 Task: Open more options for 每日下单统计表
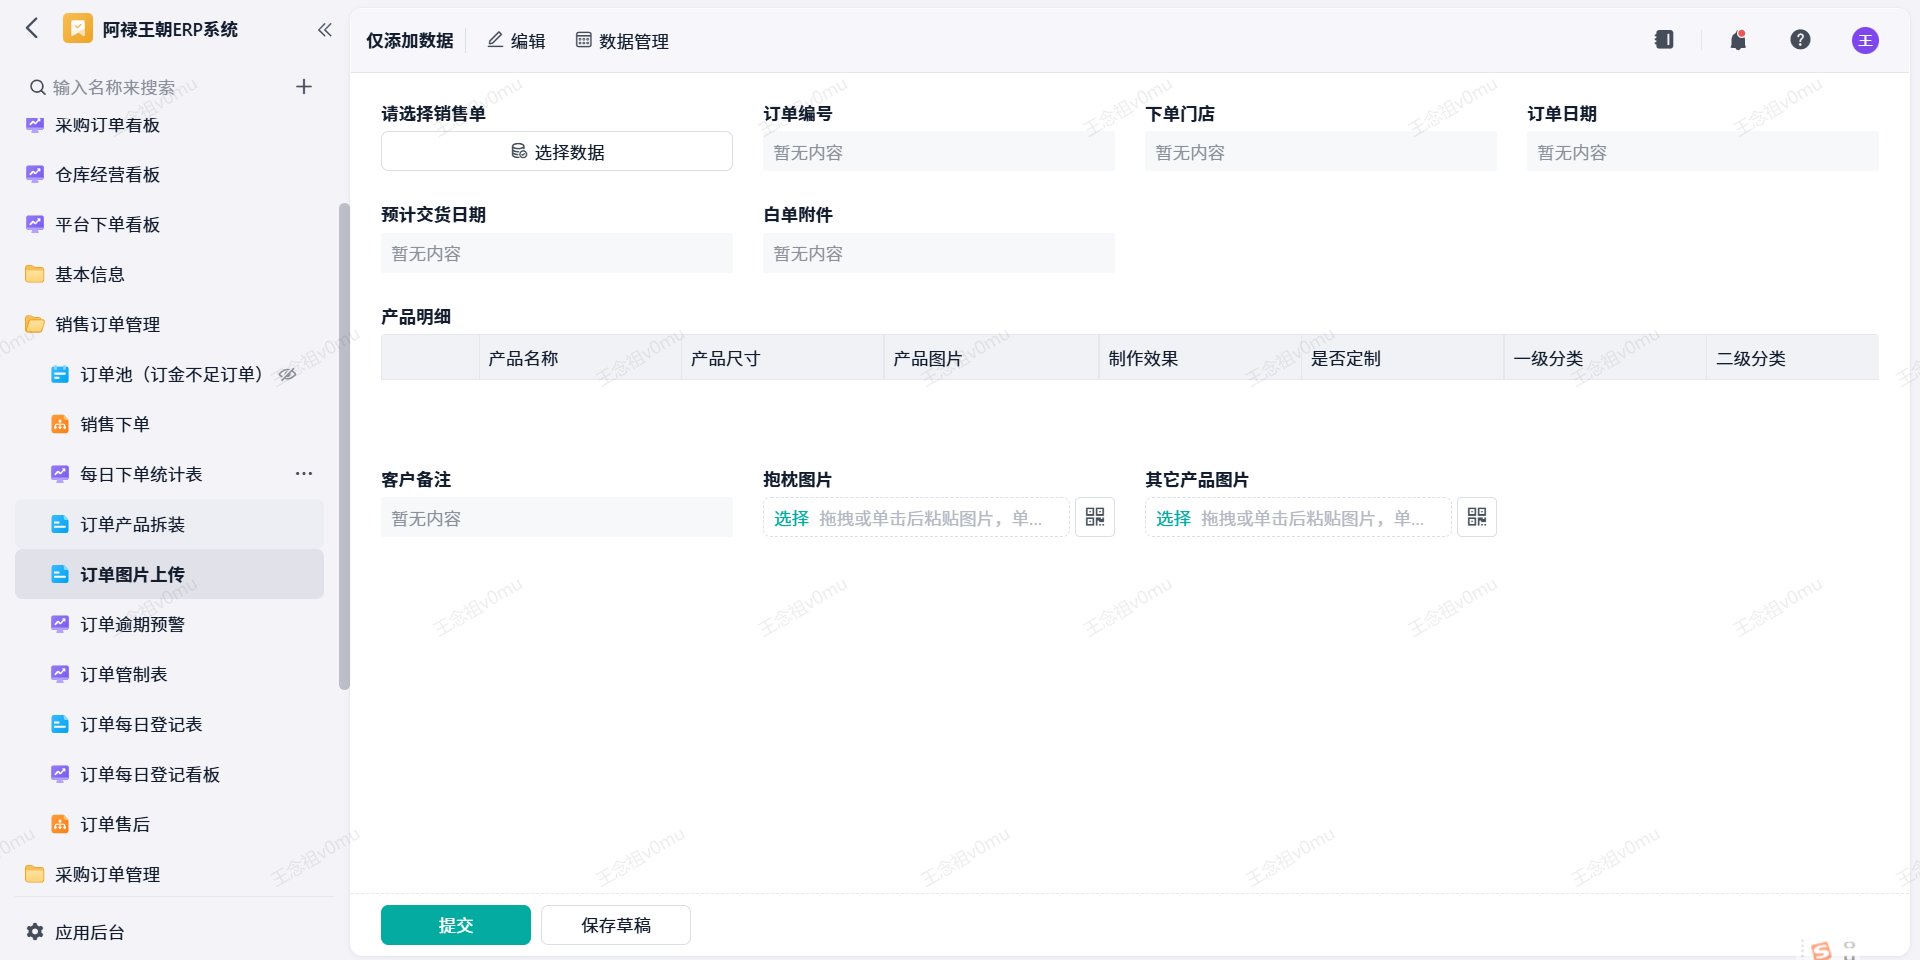pyautogui.click(x=304, y=474)
